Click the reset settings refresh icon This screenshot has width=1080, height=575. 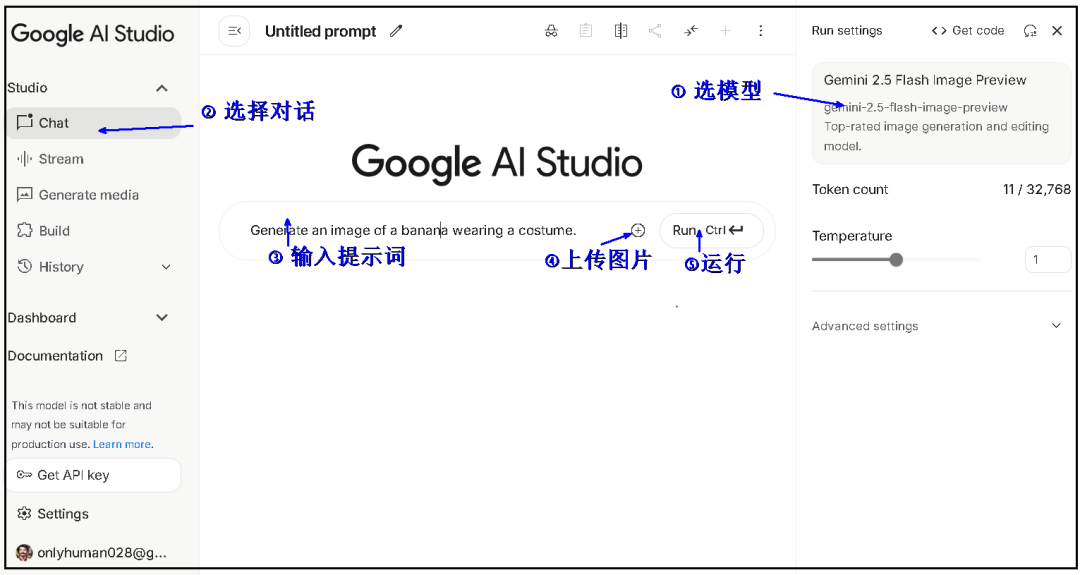[1030, 31]
